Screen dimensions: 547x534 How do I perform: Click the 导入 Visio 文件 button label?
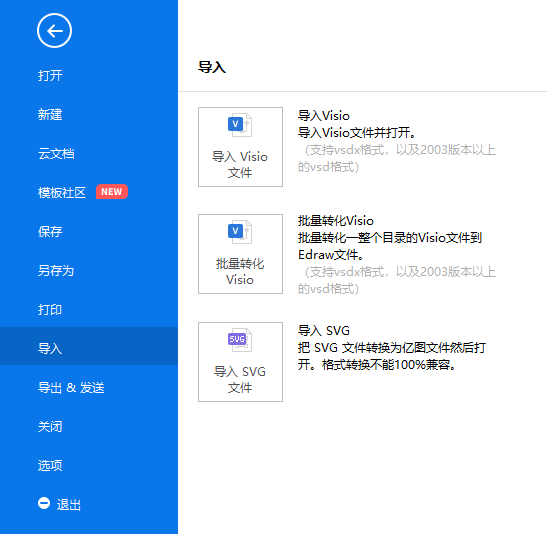tap(240, 165)
